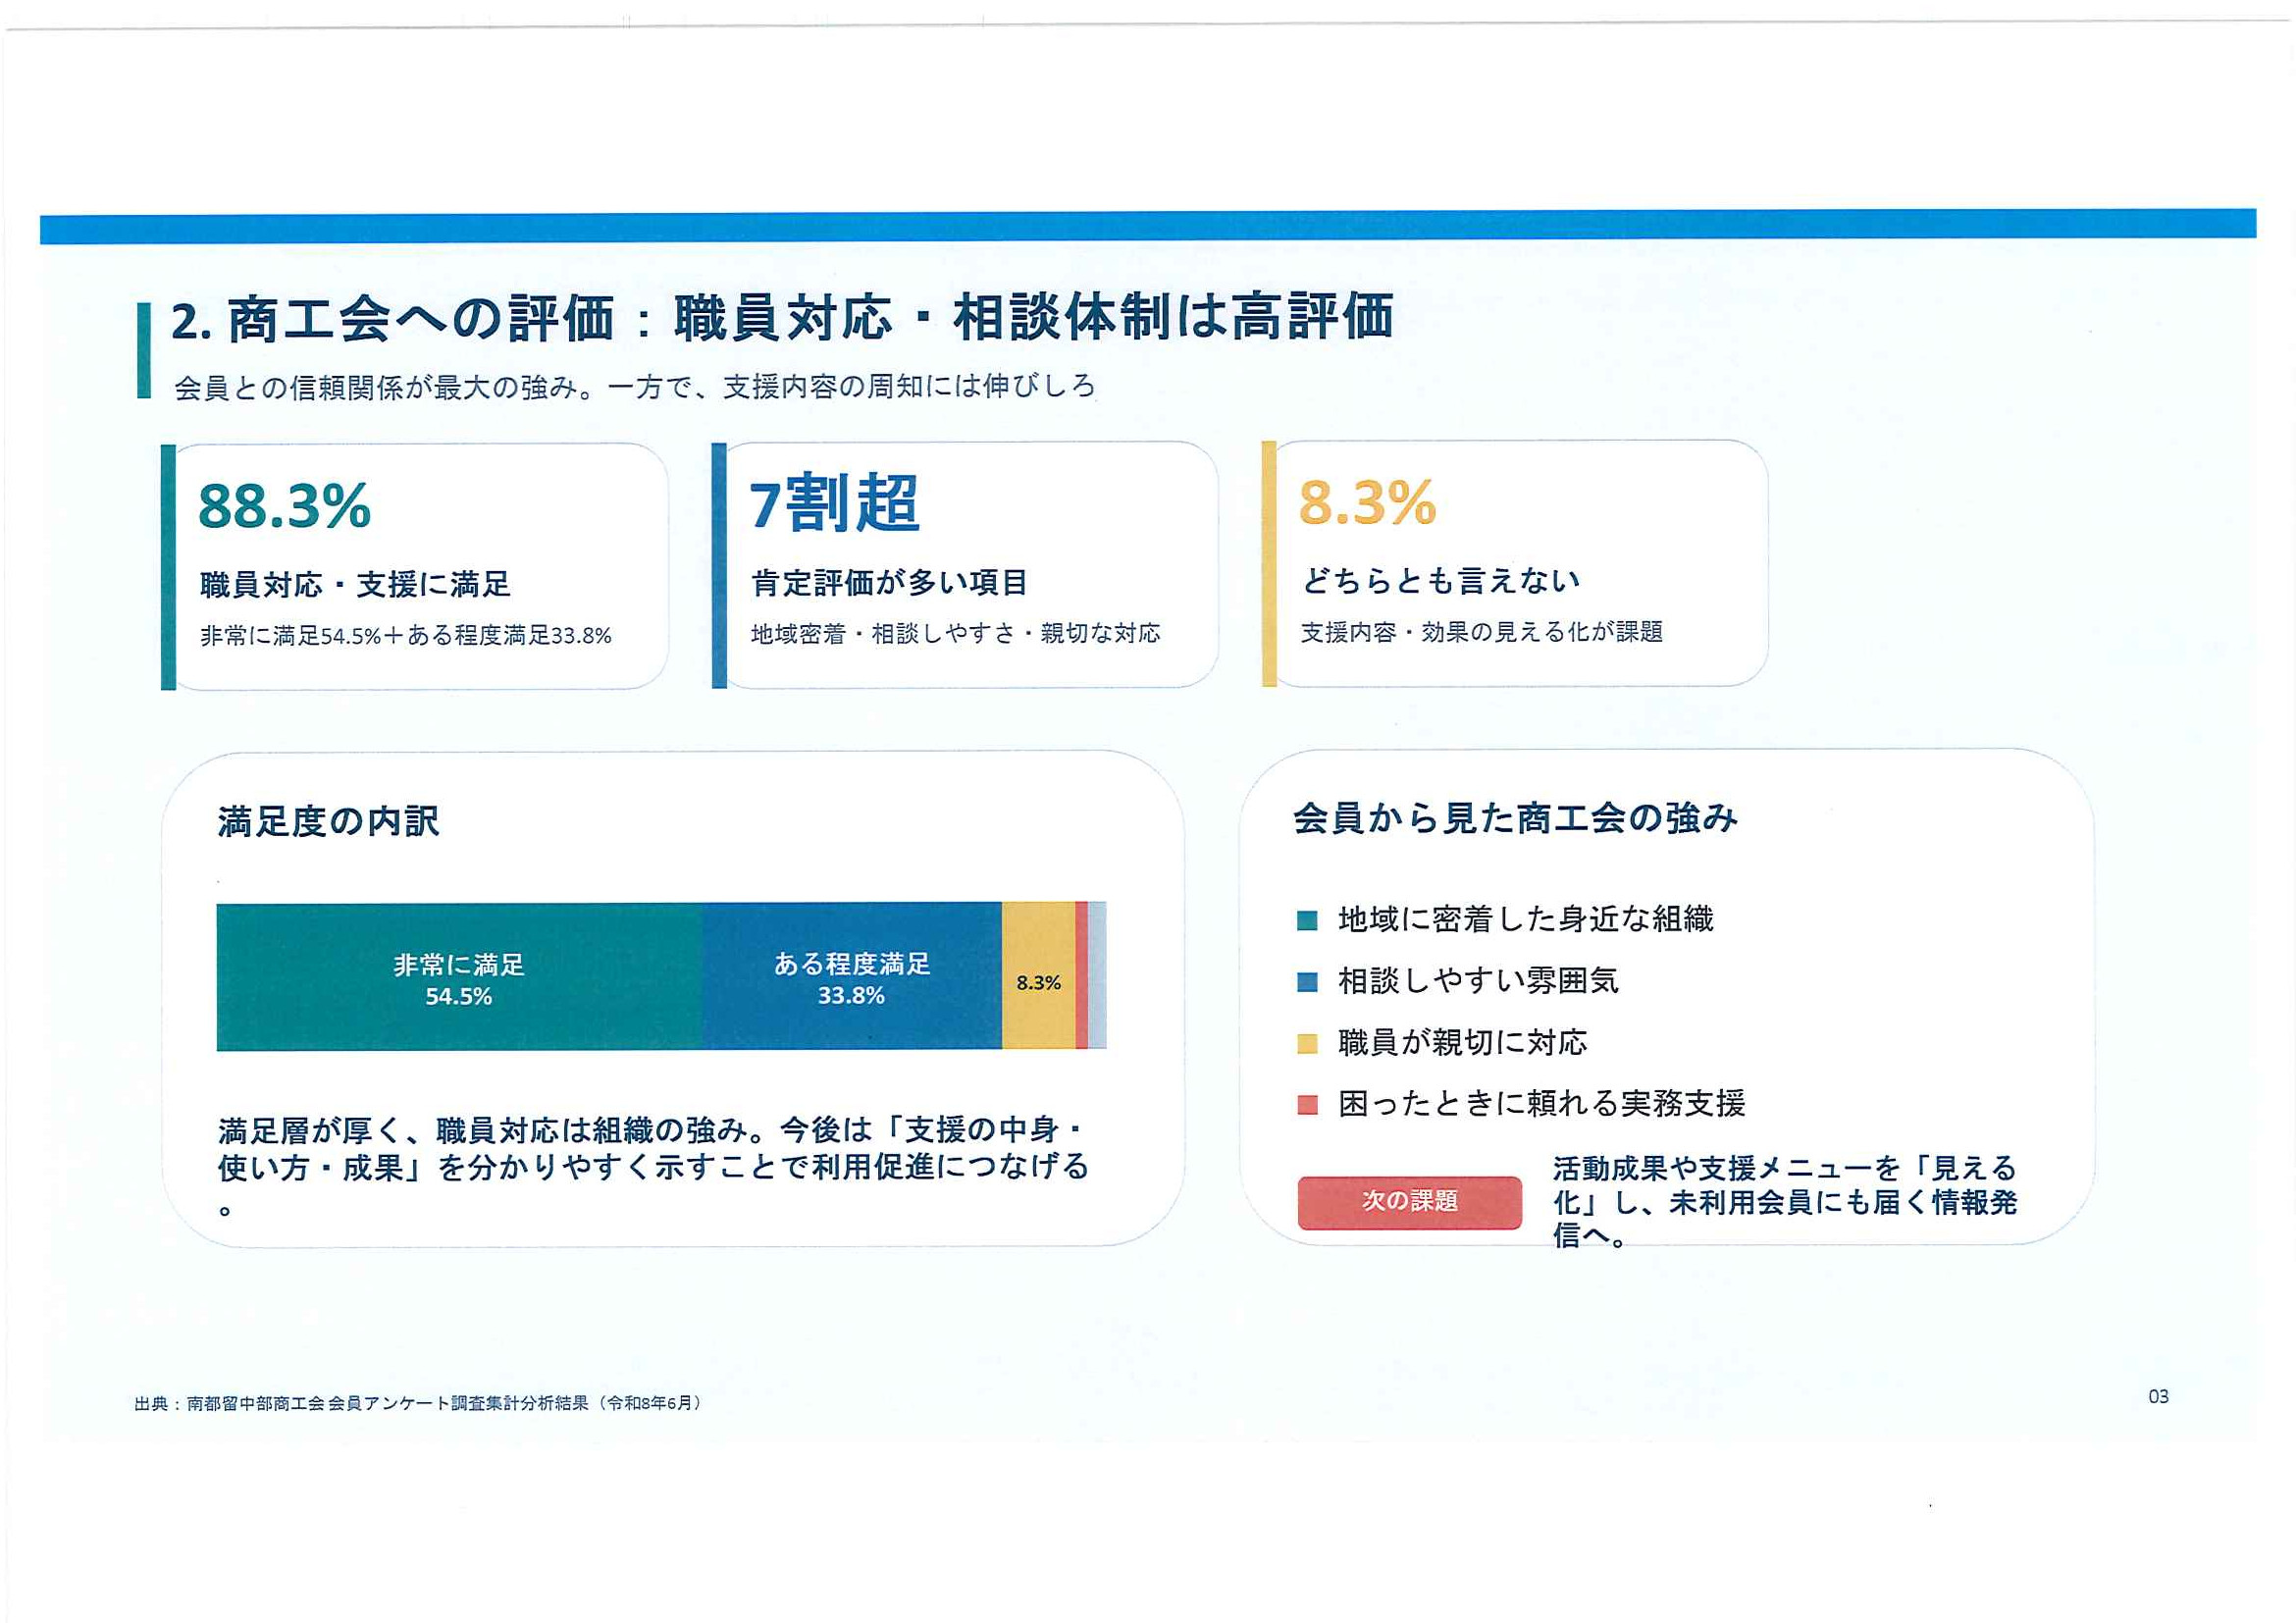The height and width of the screenshot is (1623, 2296).
Task: Click the text 地域密着・相談しやすさ・親切な対応
Action: (x=955, y=634)
